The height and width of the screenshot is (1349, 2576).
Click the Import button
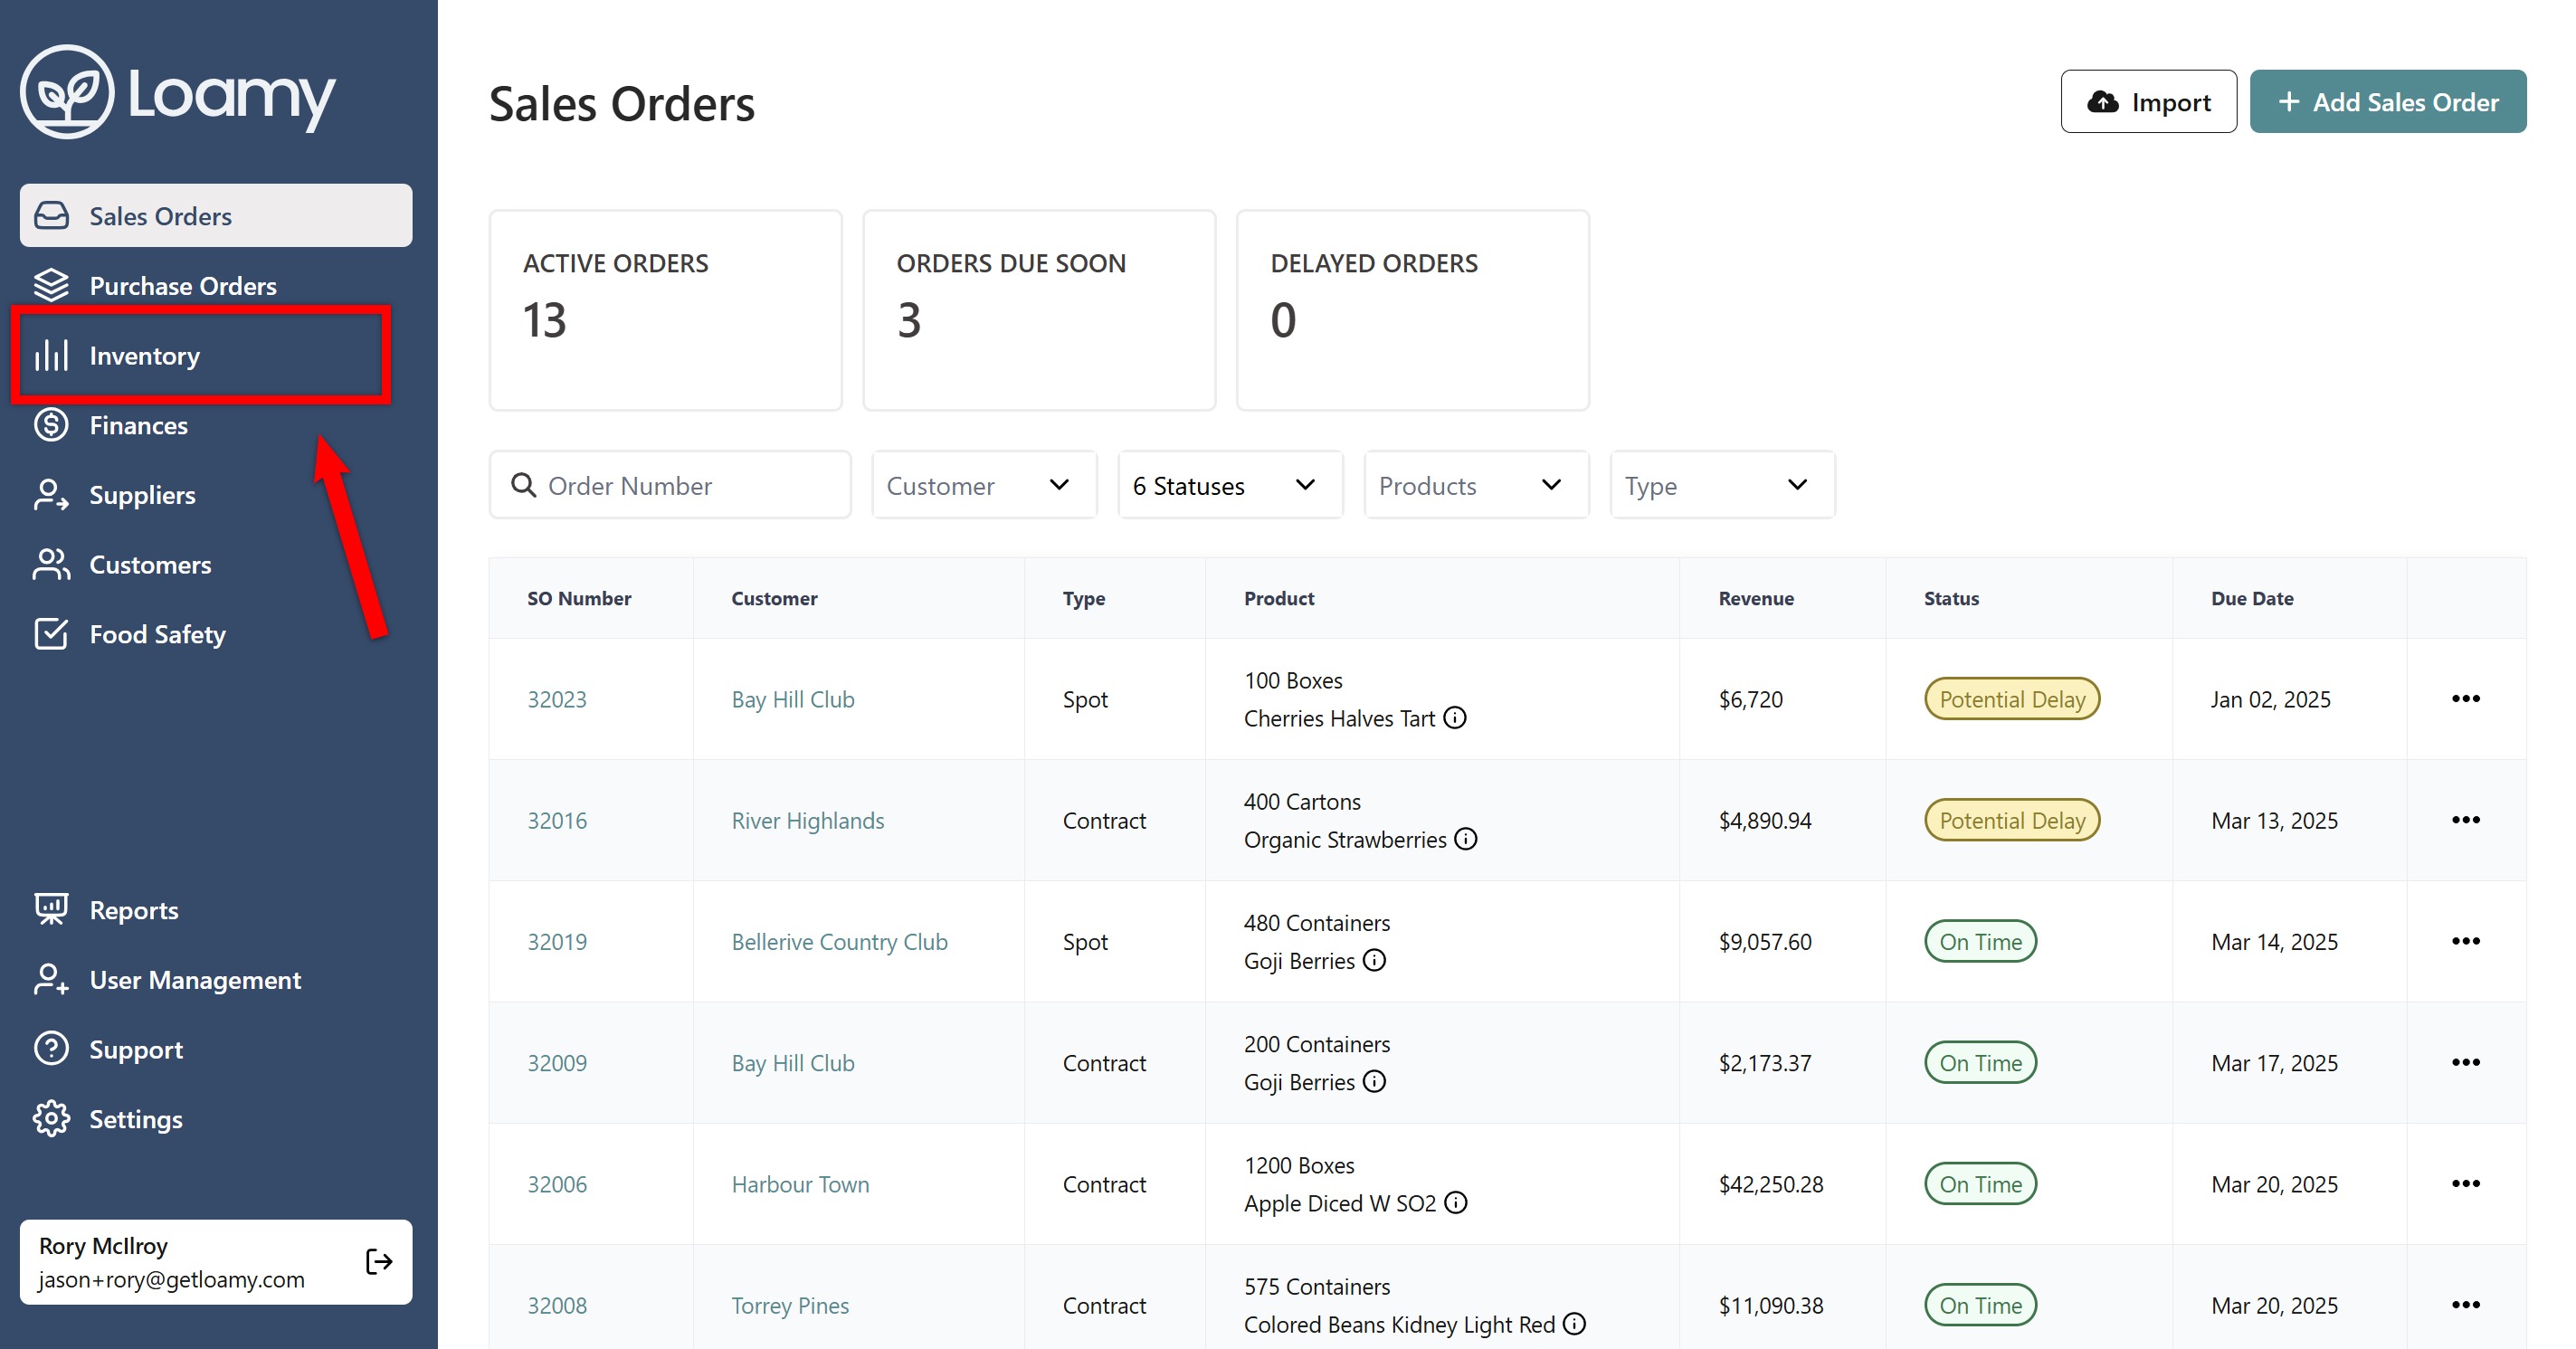coord(2148,102)
